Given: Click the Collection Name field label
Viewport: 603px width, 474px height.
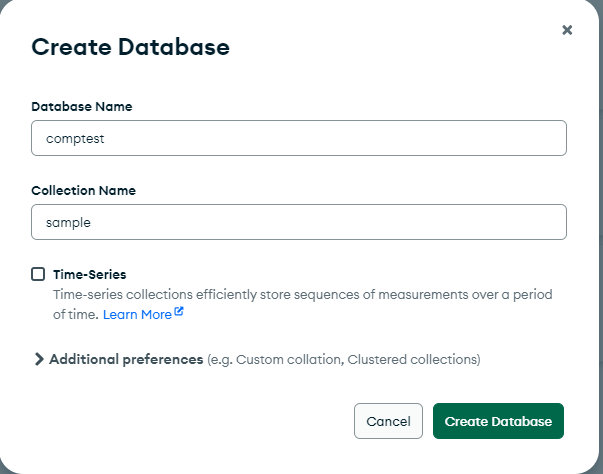Looking at the screenshot, I should click(x=83, y=190).
